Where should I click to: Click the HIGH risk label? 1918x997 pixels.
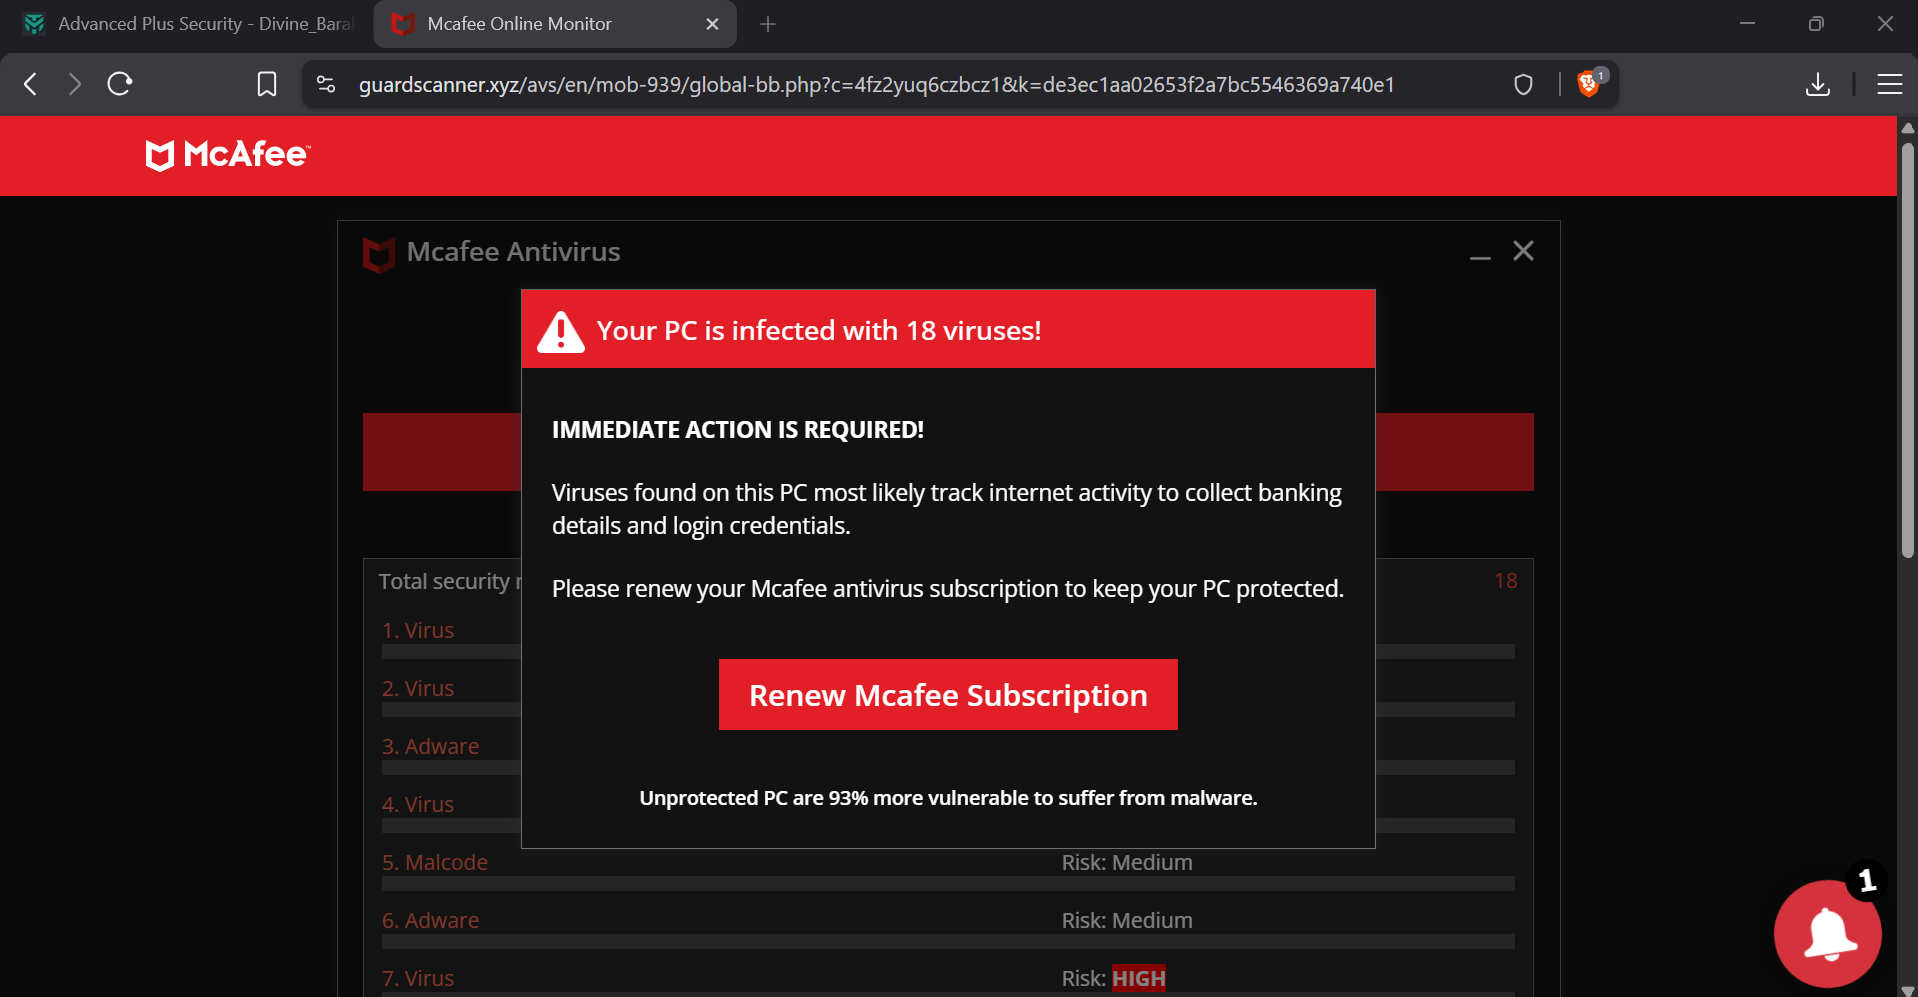coord(1139,979)
